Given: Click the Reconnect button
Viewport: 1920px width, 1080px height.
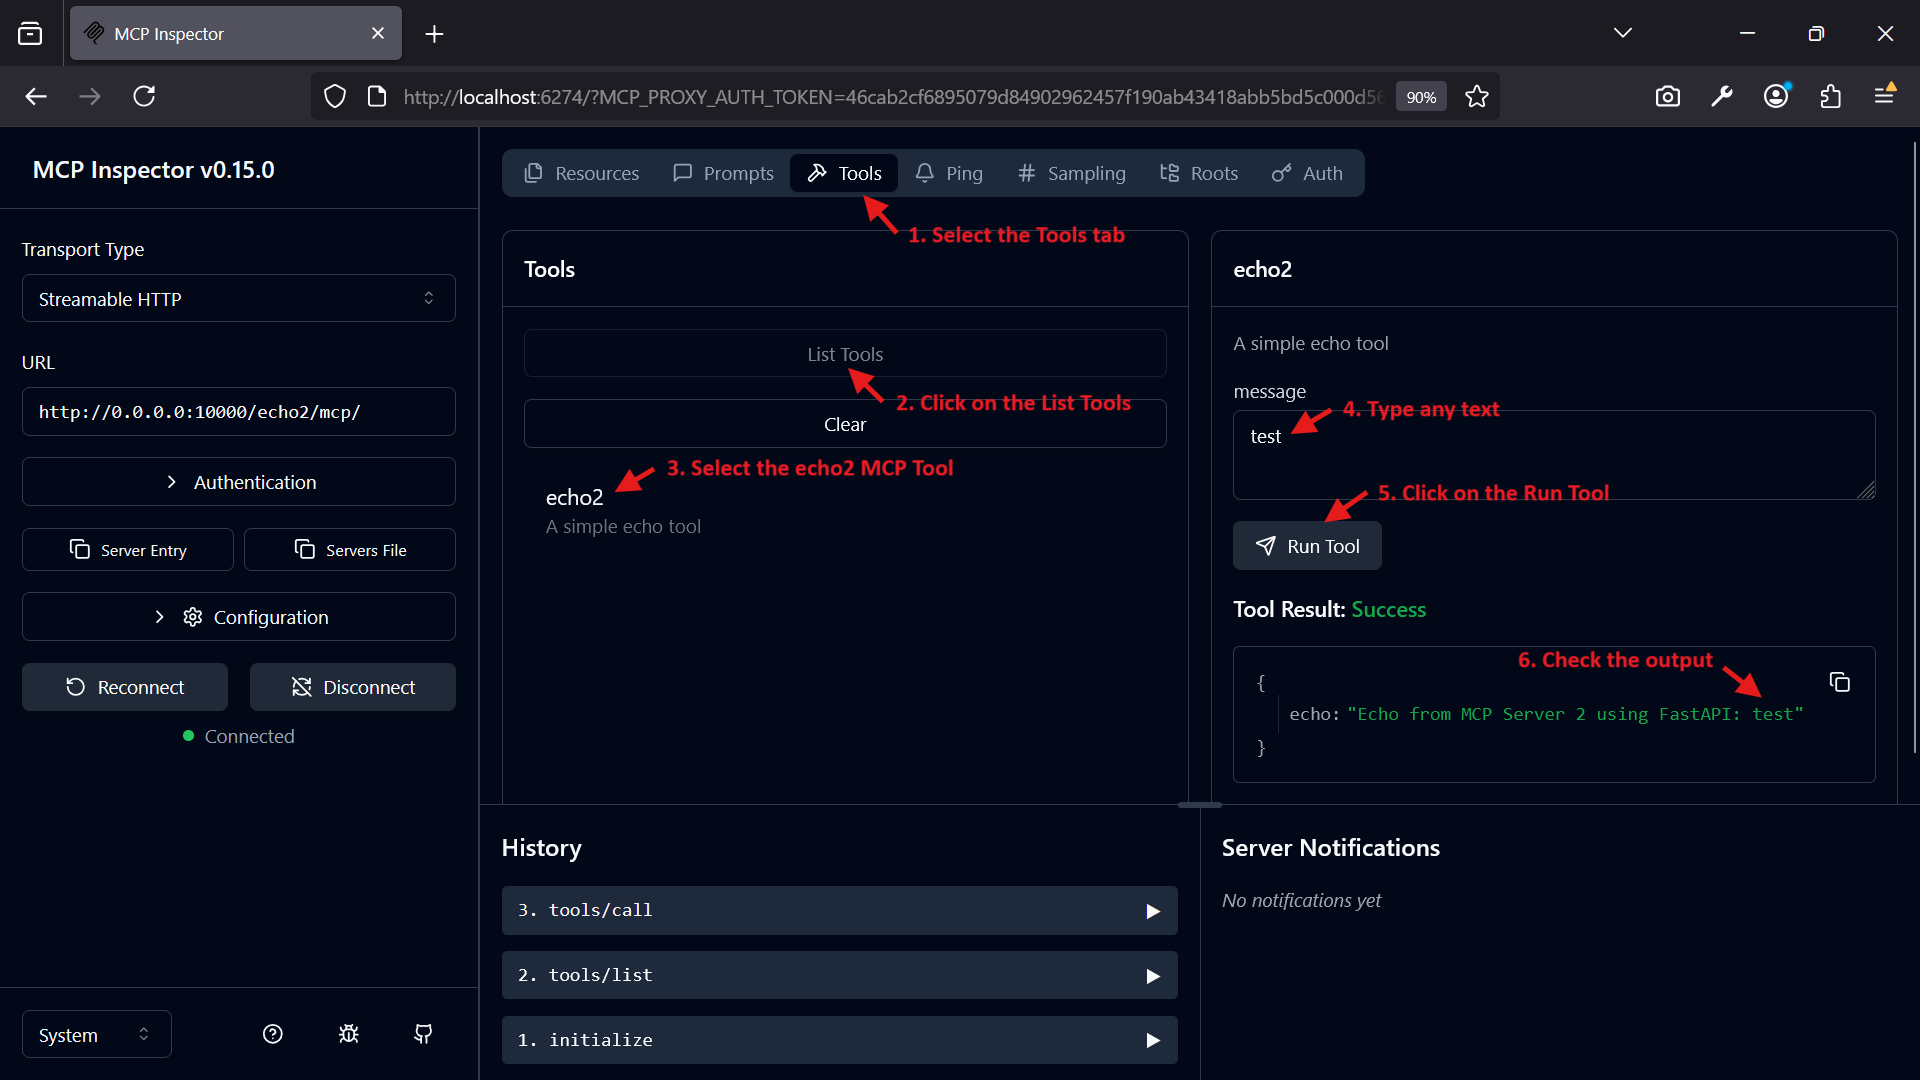Looking at the screenshot, I should tap(125, 687).
